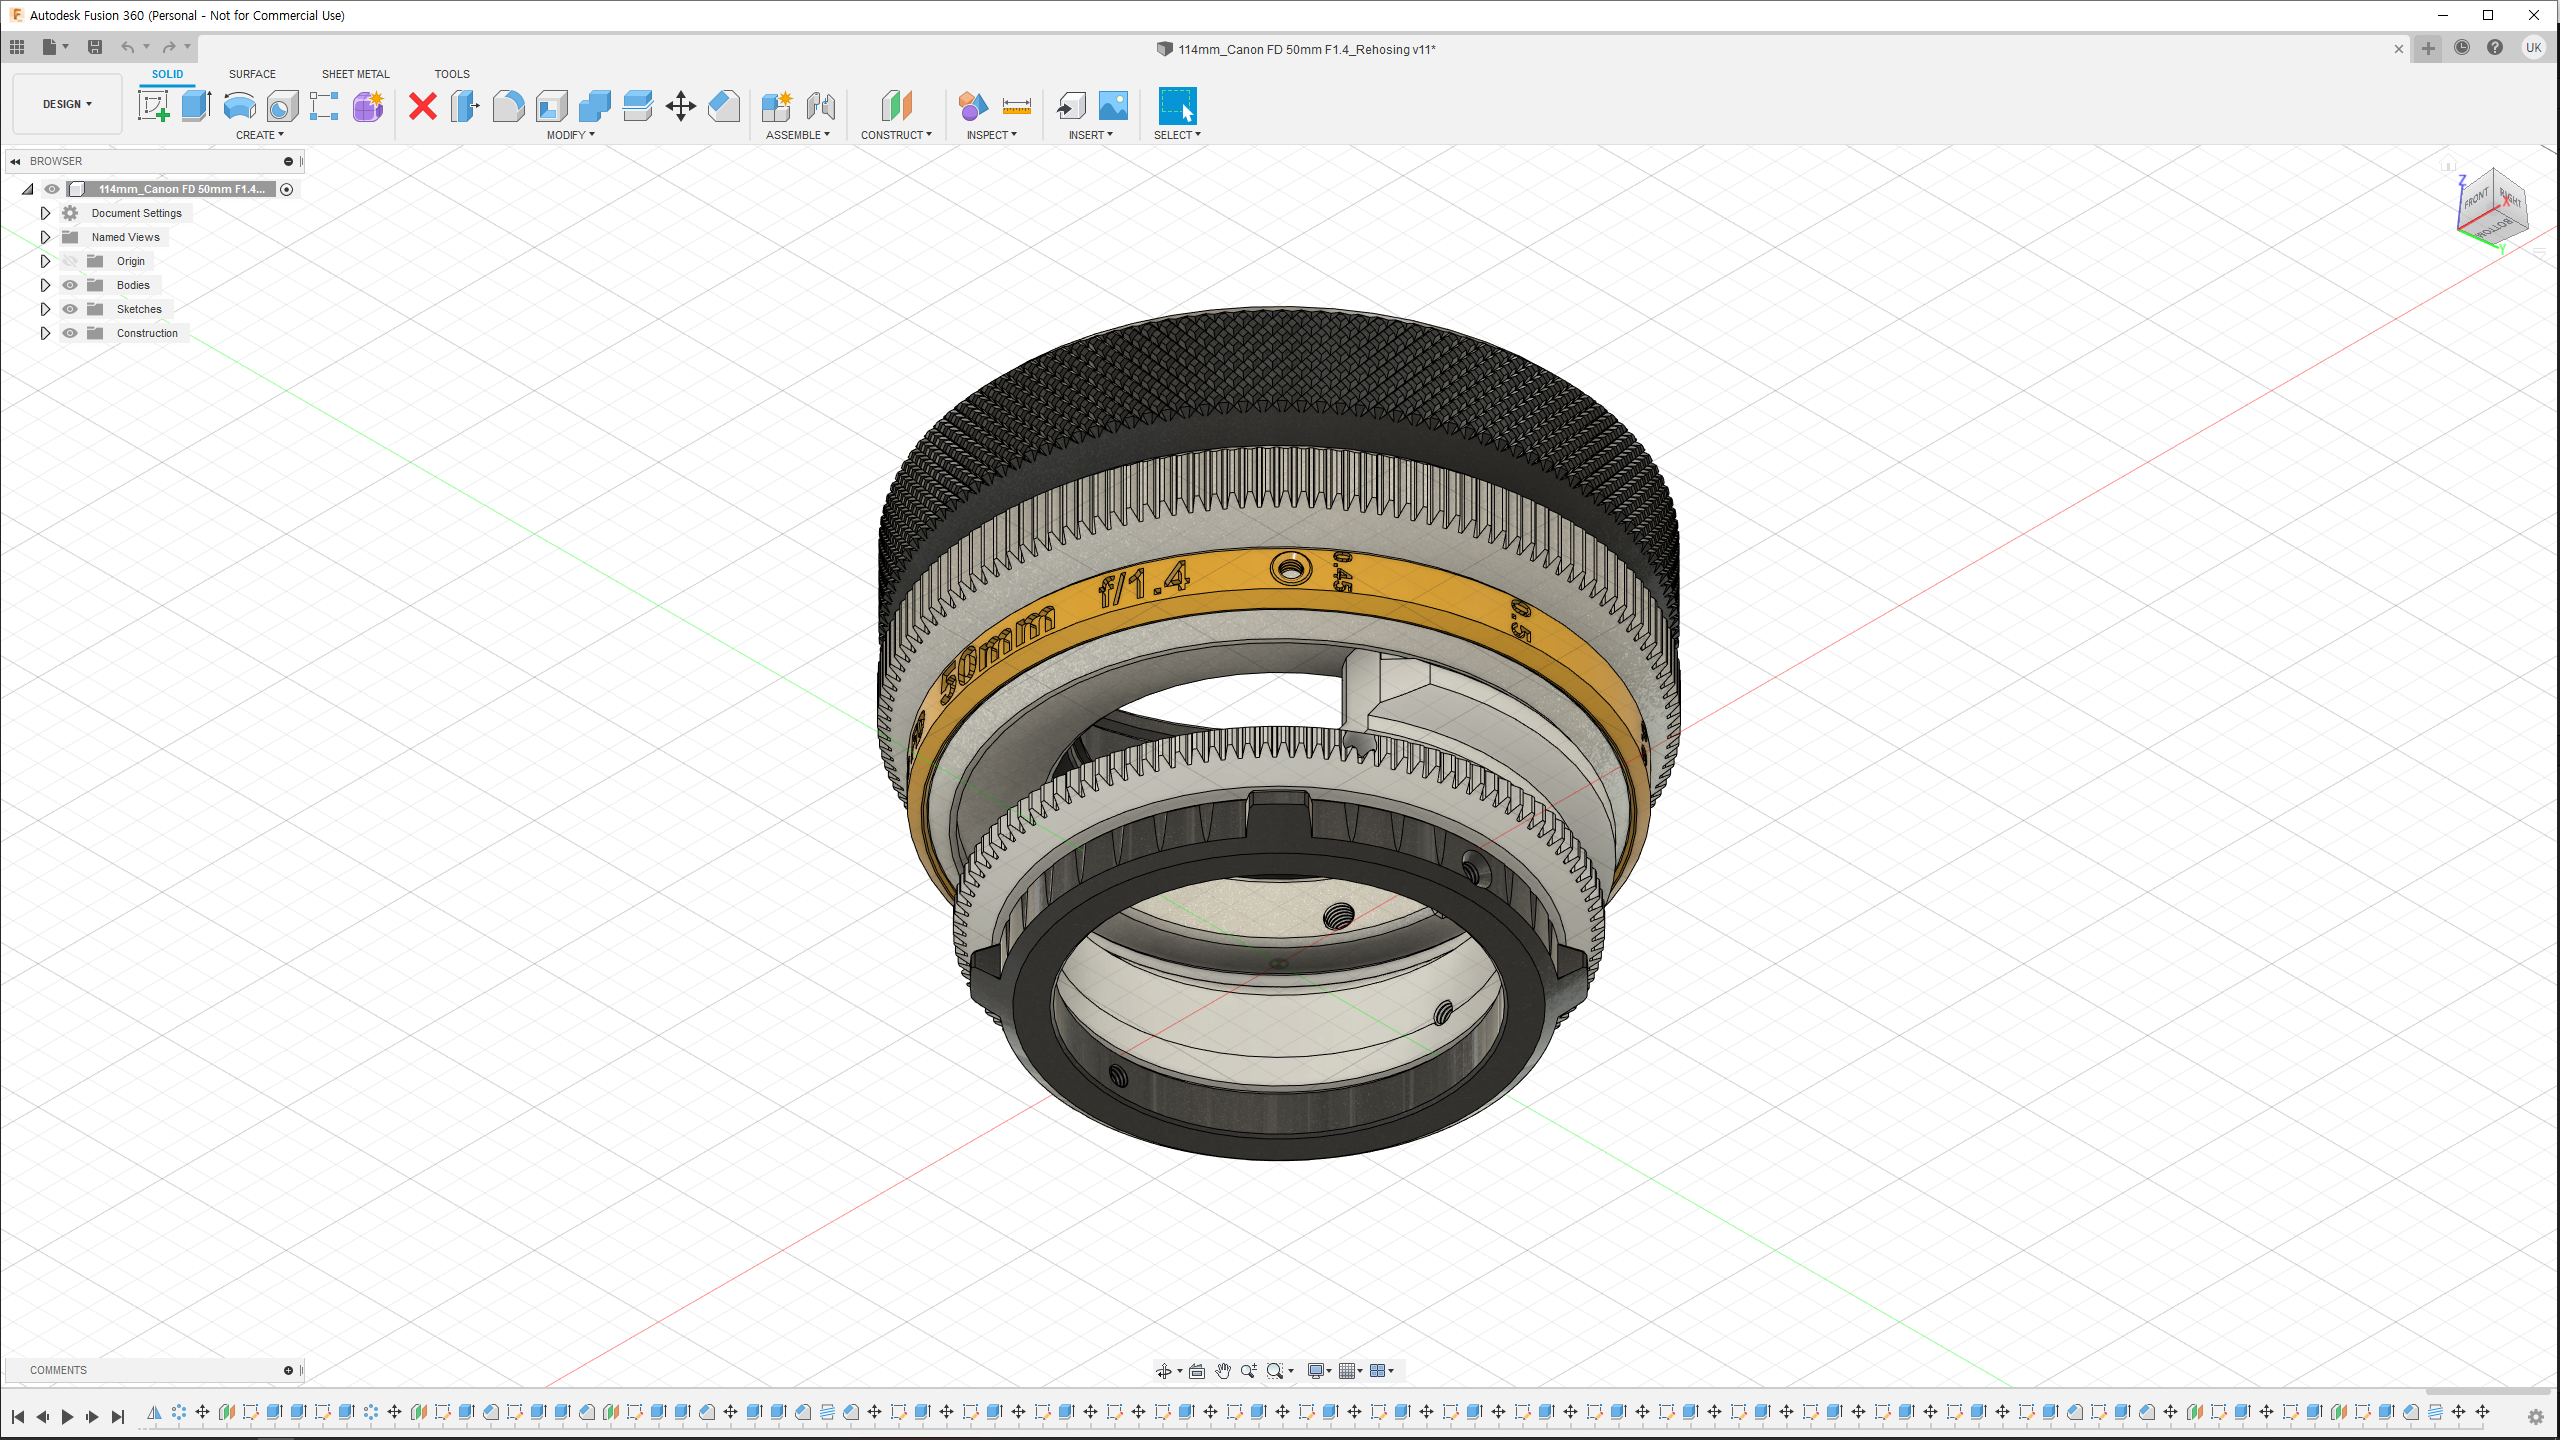This screenshot has width=2560, height=1440.
Task: Open the MODIFY menu
Action: point(570,135)
